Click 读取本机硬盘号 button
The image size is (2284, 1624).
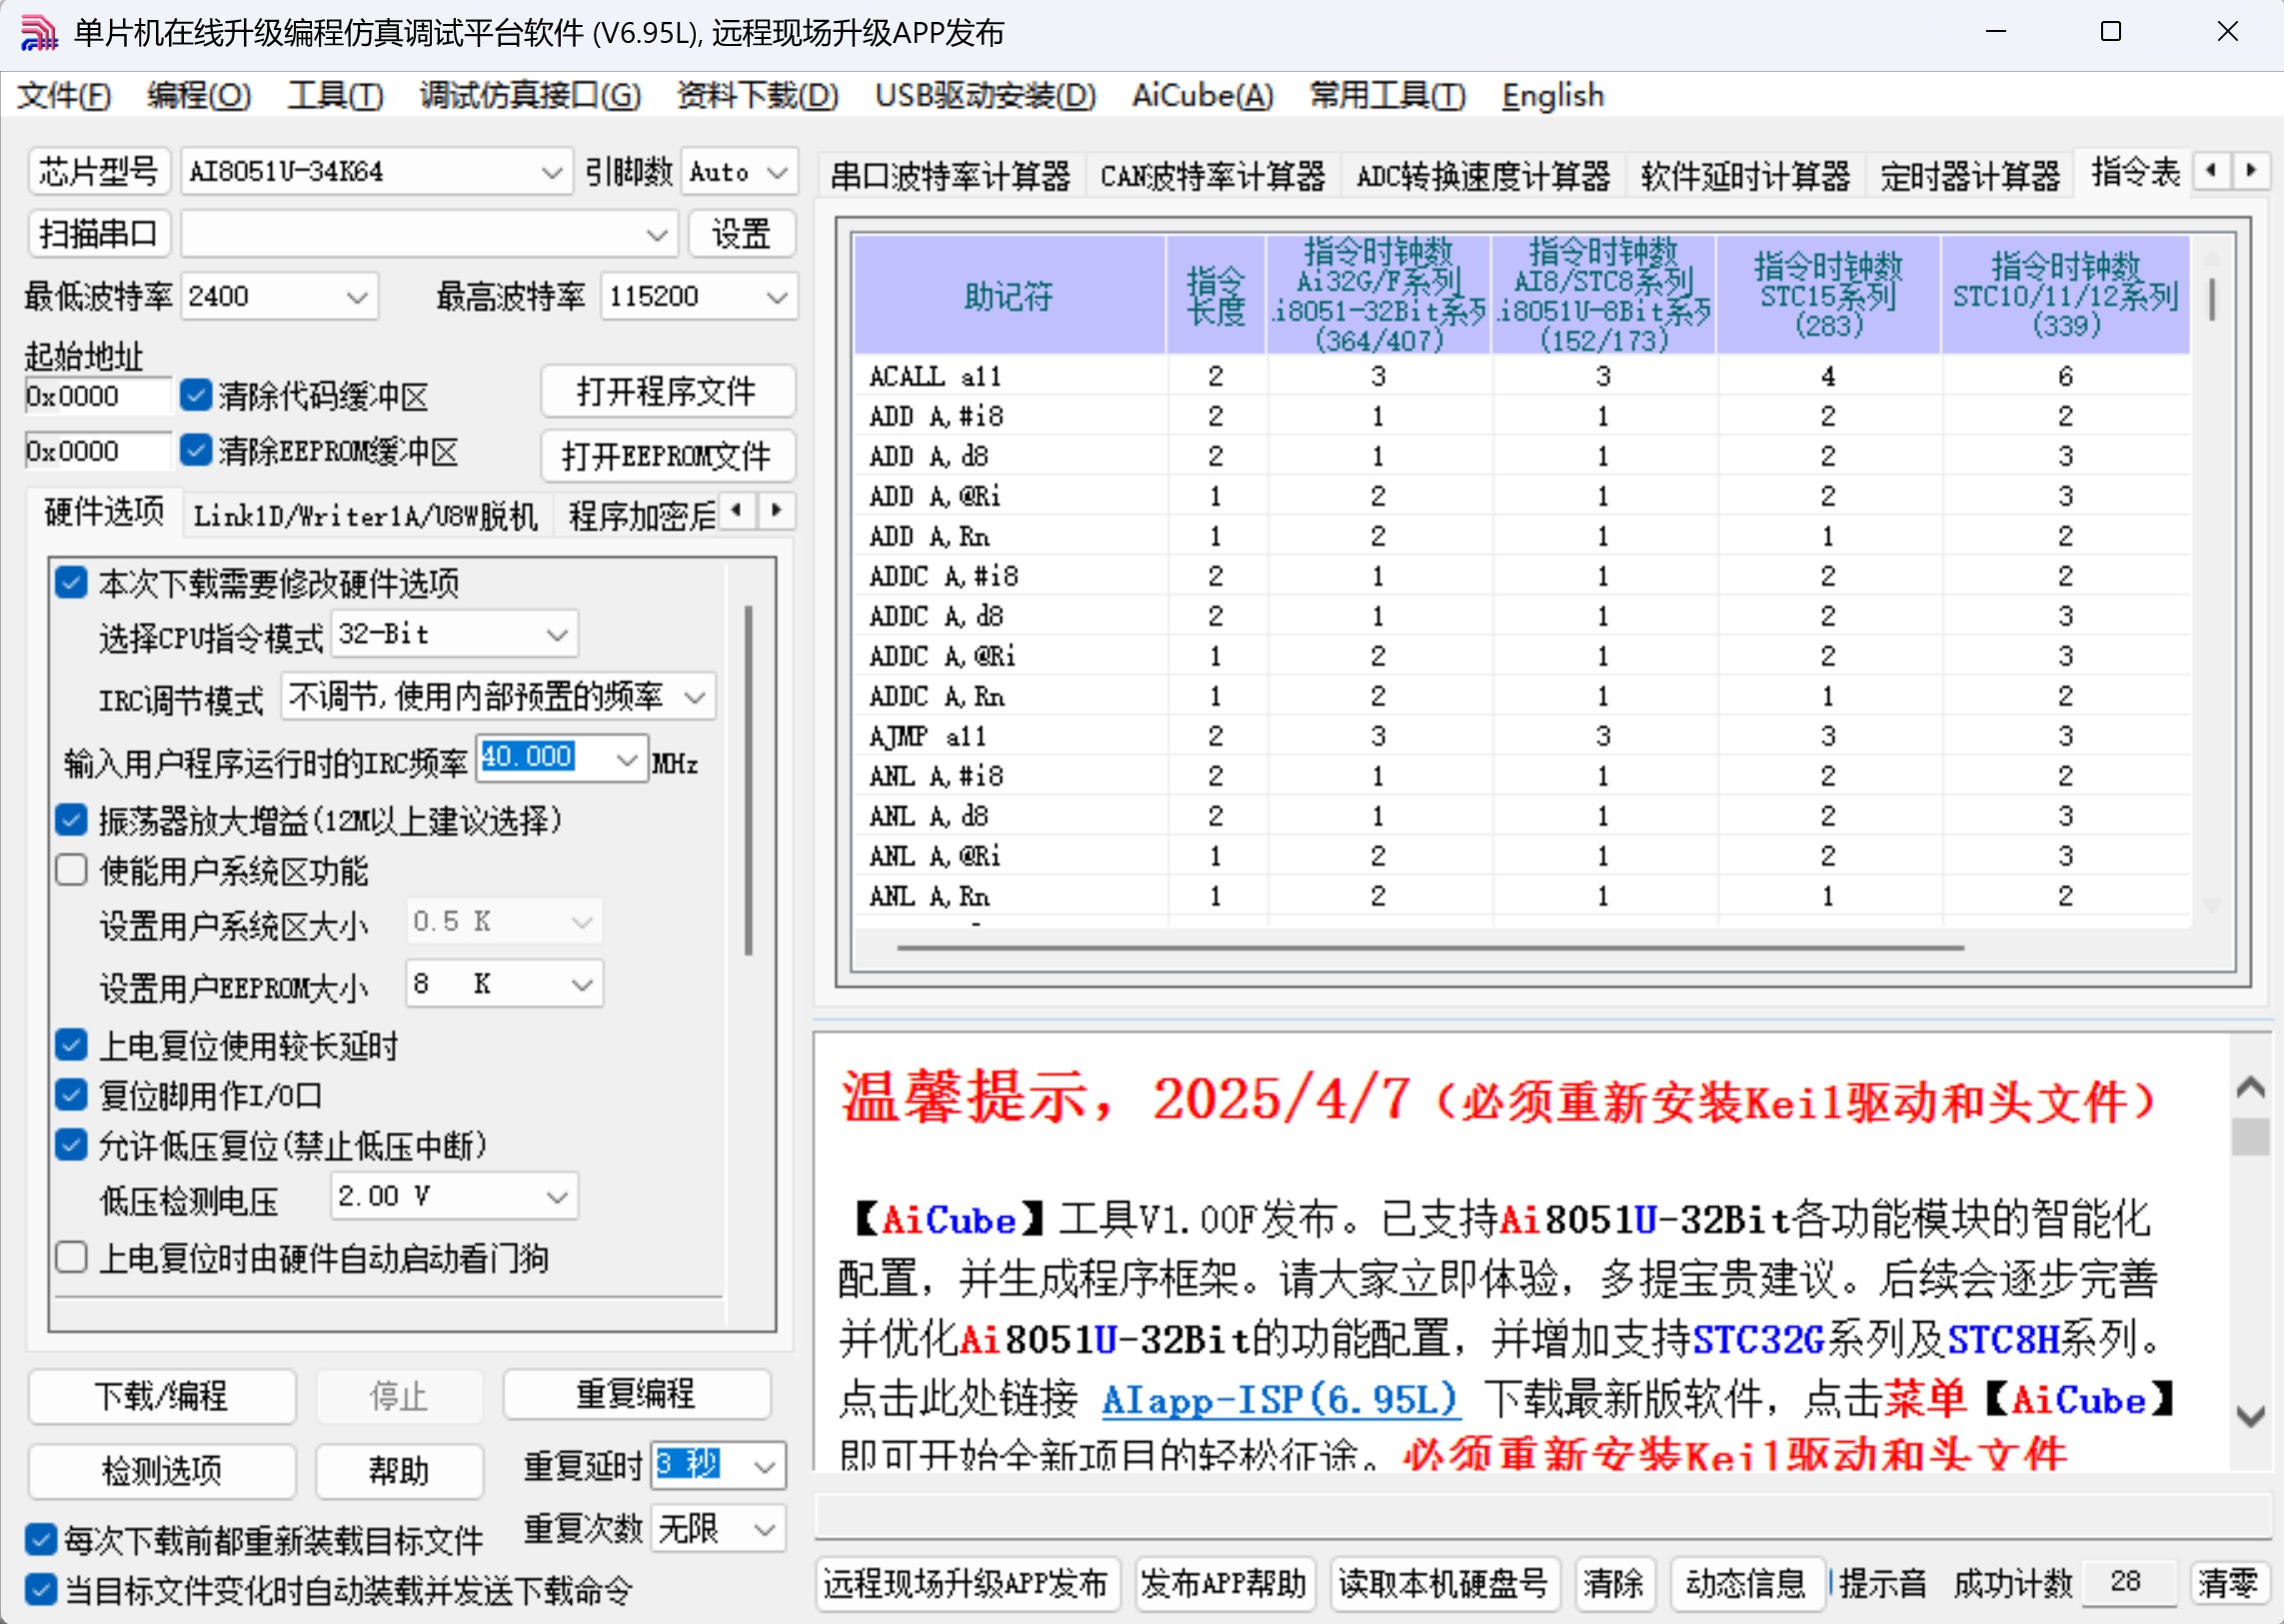coord(1443,1583)
